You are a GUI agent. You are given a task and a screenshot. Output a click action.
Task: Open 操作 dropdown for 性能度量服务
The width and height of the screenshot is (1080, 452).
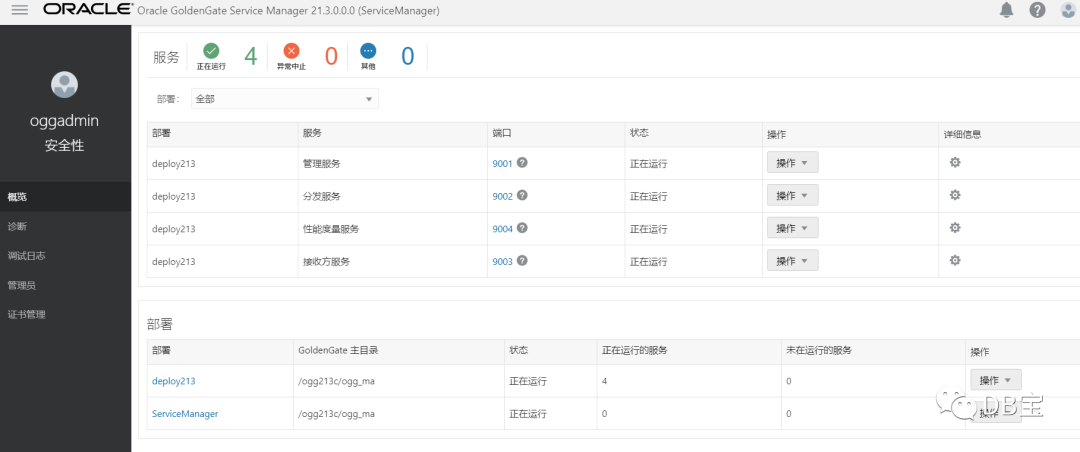pyautogui.click(x=793, y=228)
